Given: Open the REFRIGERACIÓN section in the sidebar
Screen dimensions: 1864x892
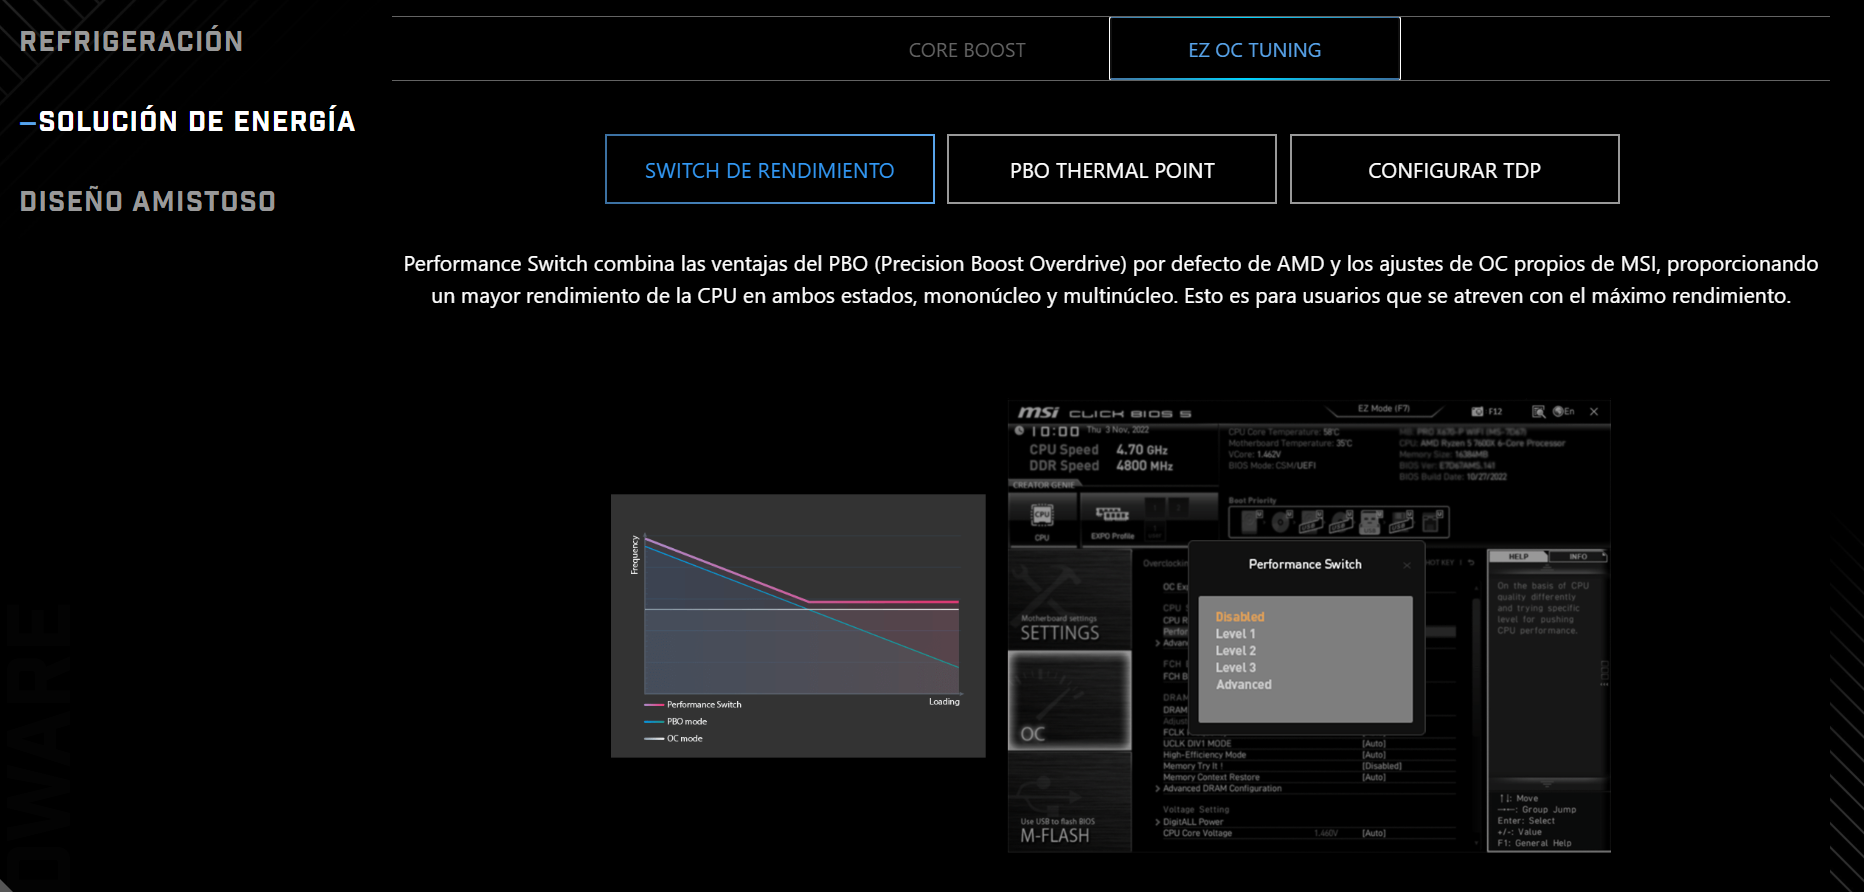Looking at the screenshot, I should [x=131, y=41].
